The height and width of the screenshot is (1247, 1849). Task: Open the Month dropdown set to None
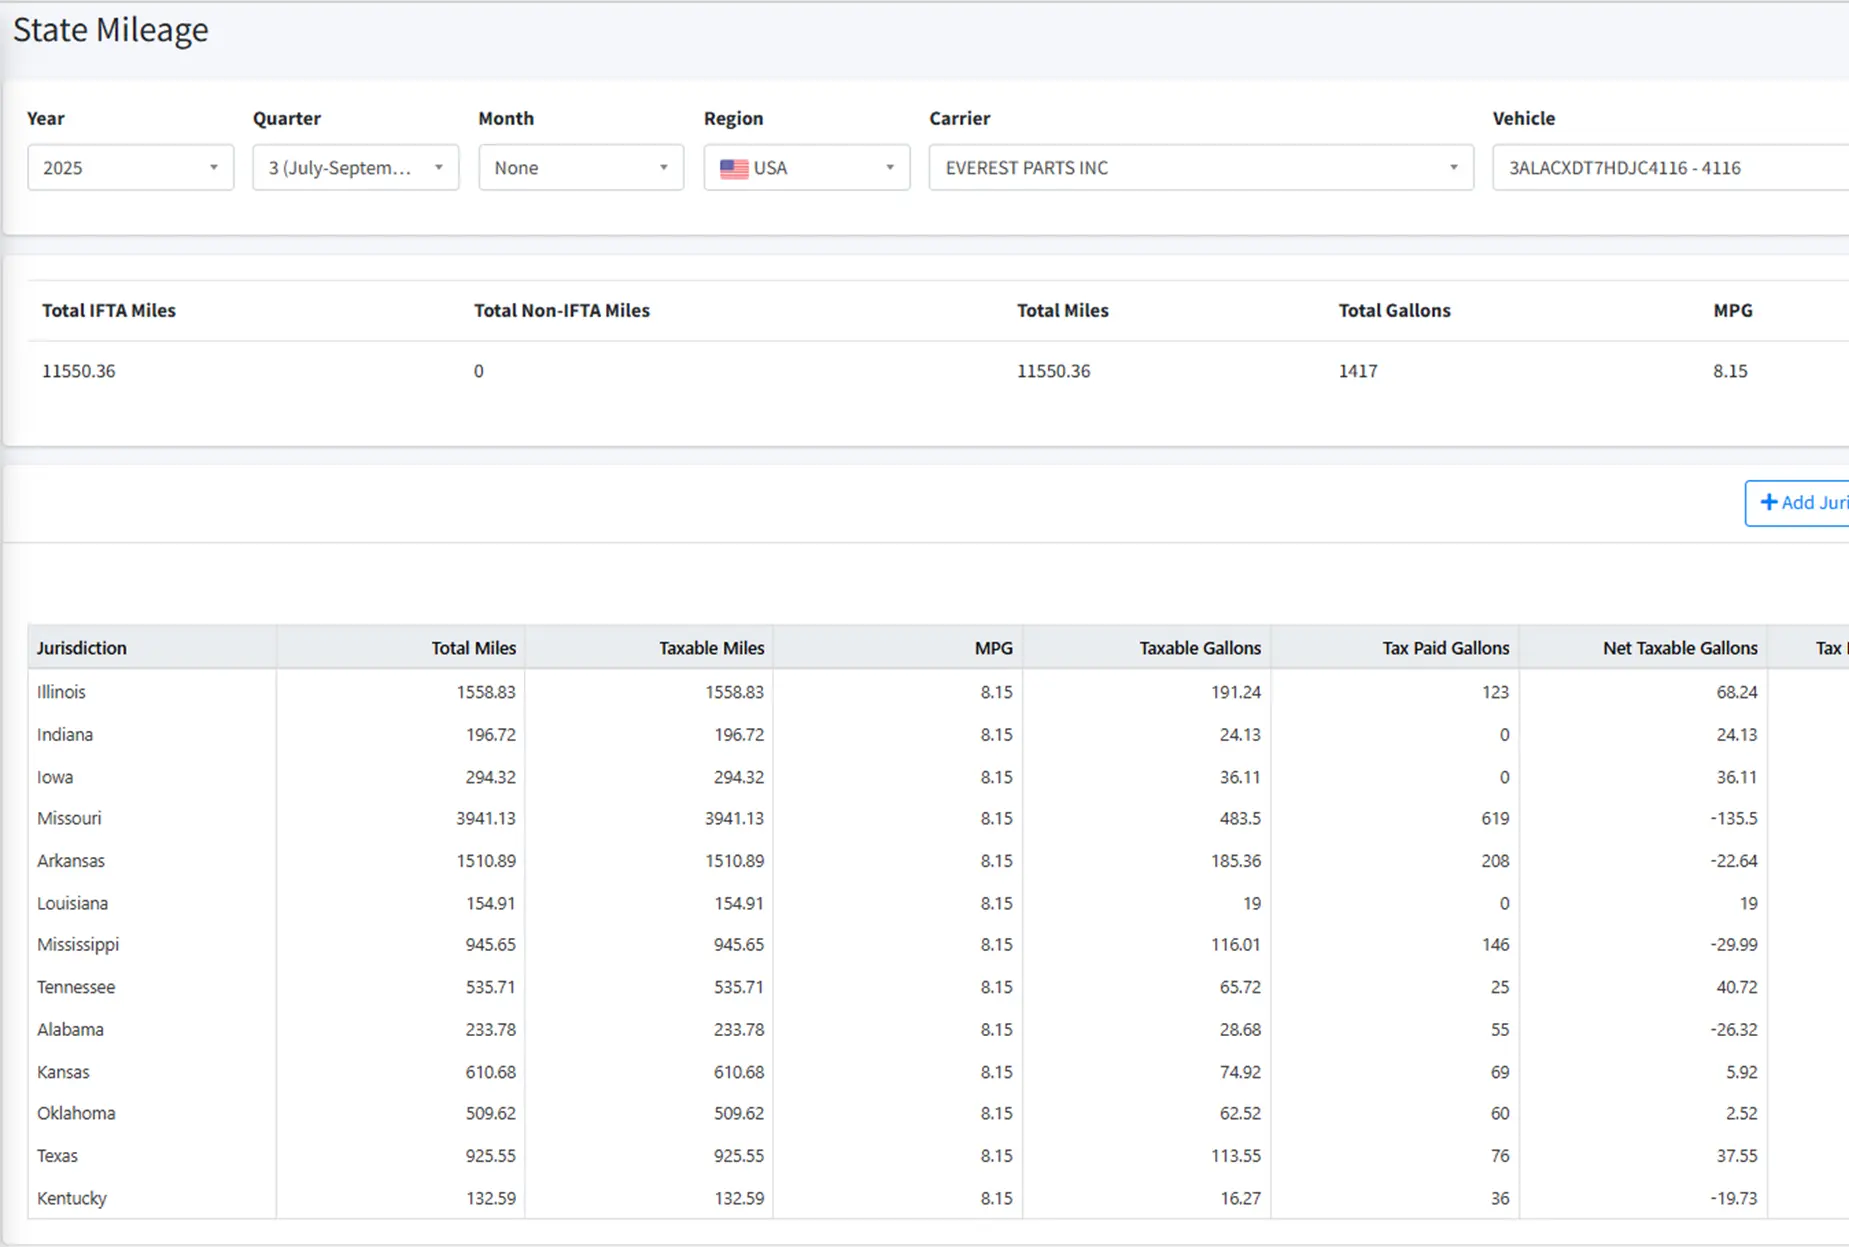click(x=580, y=168)
